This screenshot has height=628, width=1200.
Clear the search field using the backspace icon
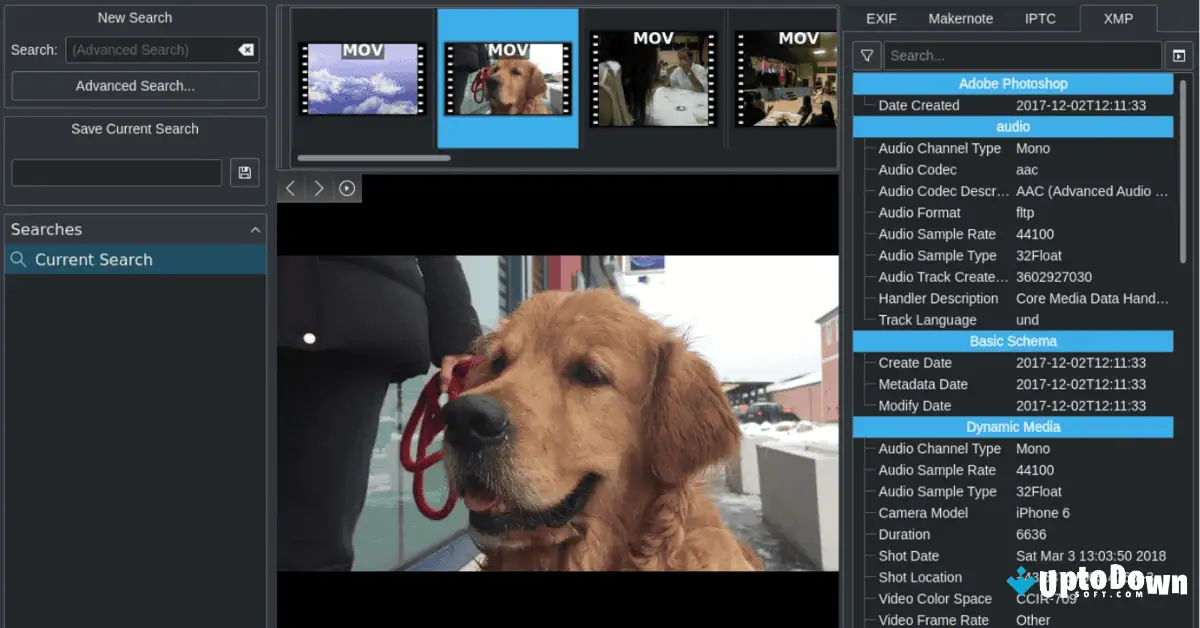[247, 49]
